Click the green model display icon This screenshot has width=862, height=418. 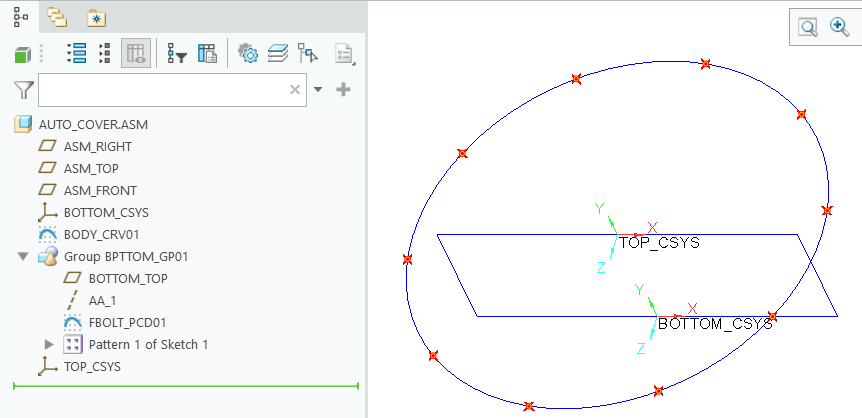[x=23, y=54]
